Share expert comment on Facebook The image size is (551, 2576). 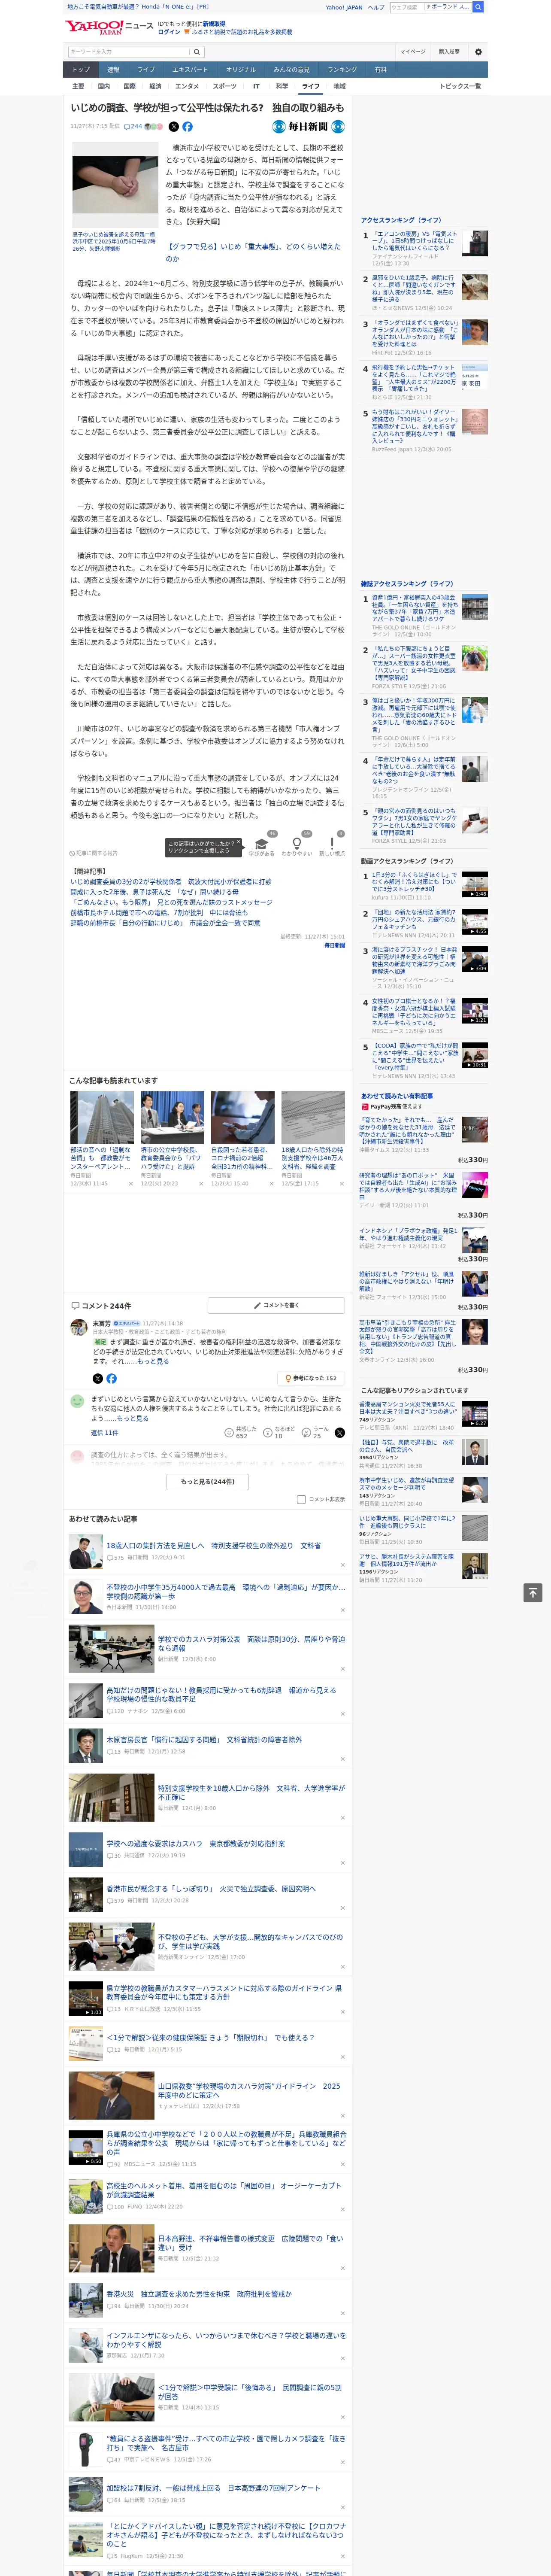(111, 1378)
